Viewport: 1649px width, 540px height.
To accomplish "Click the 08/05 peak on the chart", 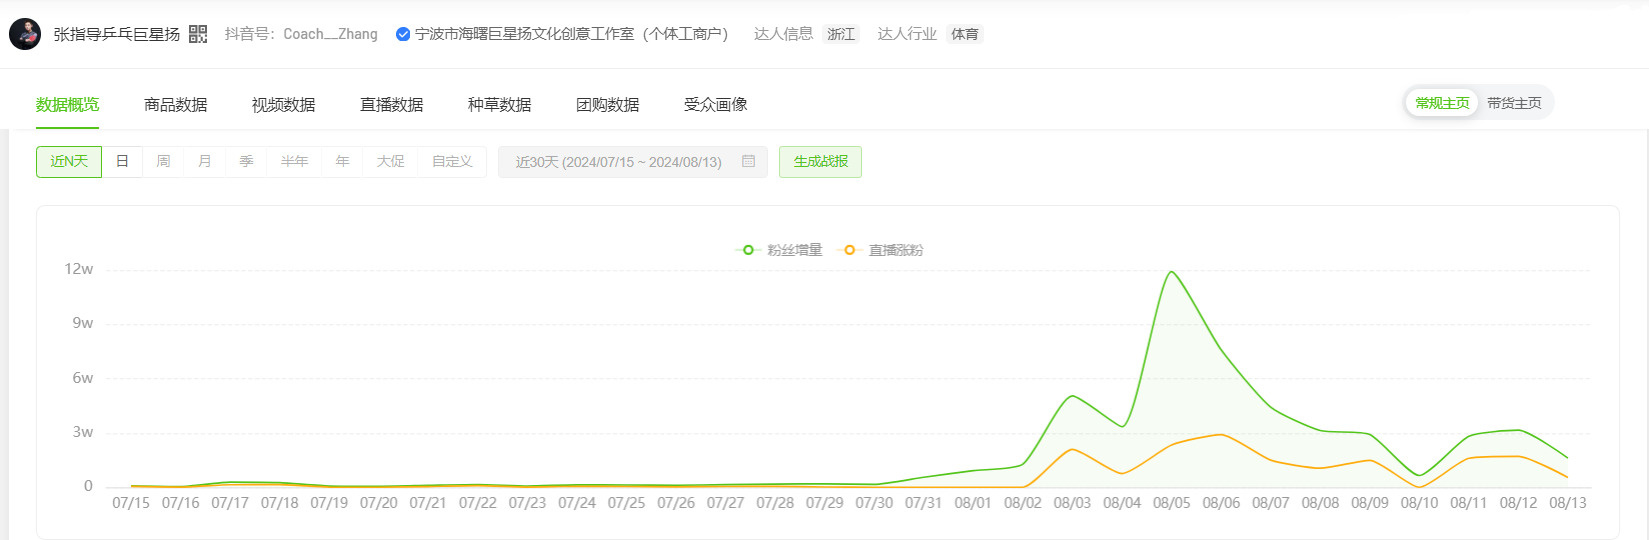I will pyautogui.click(x=1171, y=272).
